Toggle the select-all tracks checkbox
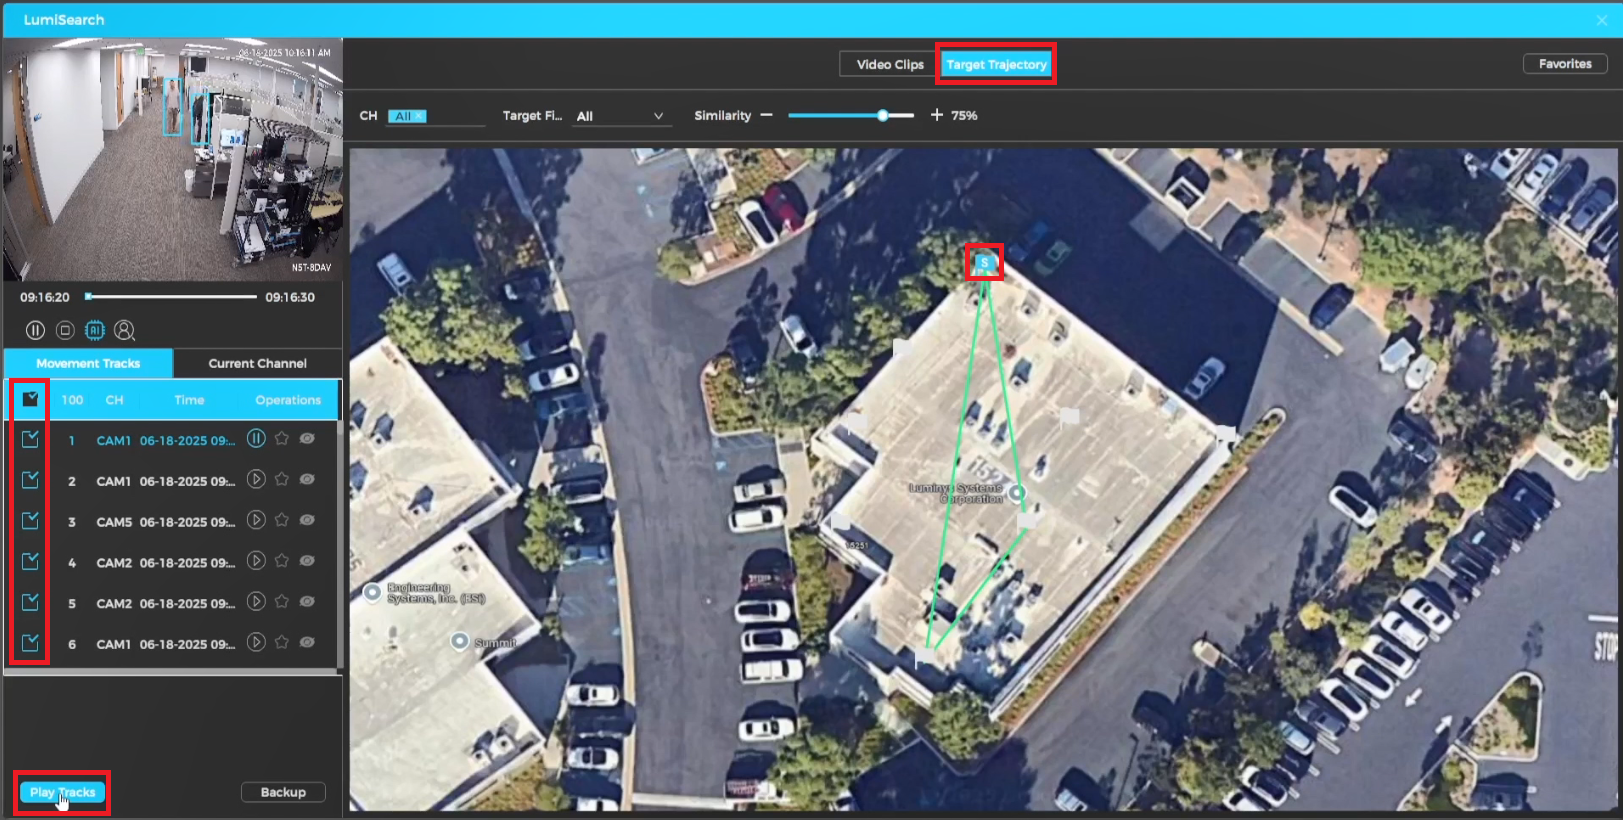Image resolution: width=1623 pixels, height=820 pixels. pyautogui.click(x=30, y=399)
